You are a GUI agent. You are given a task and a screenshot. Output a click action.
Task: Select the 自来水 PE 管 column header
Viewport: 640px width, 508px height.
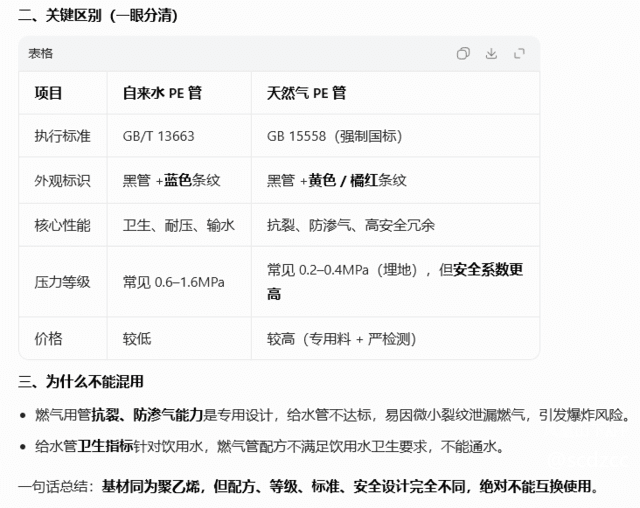click(x=162, y=93)
